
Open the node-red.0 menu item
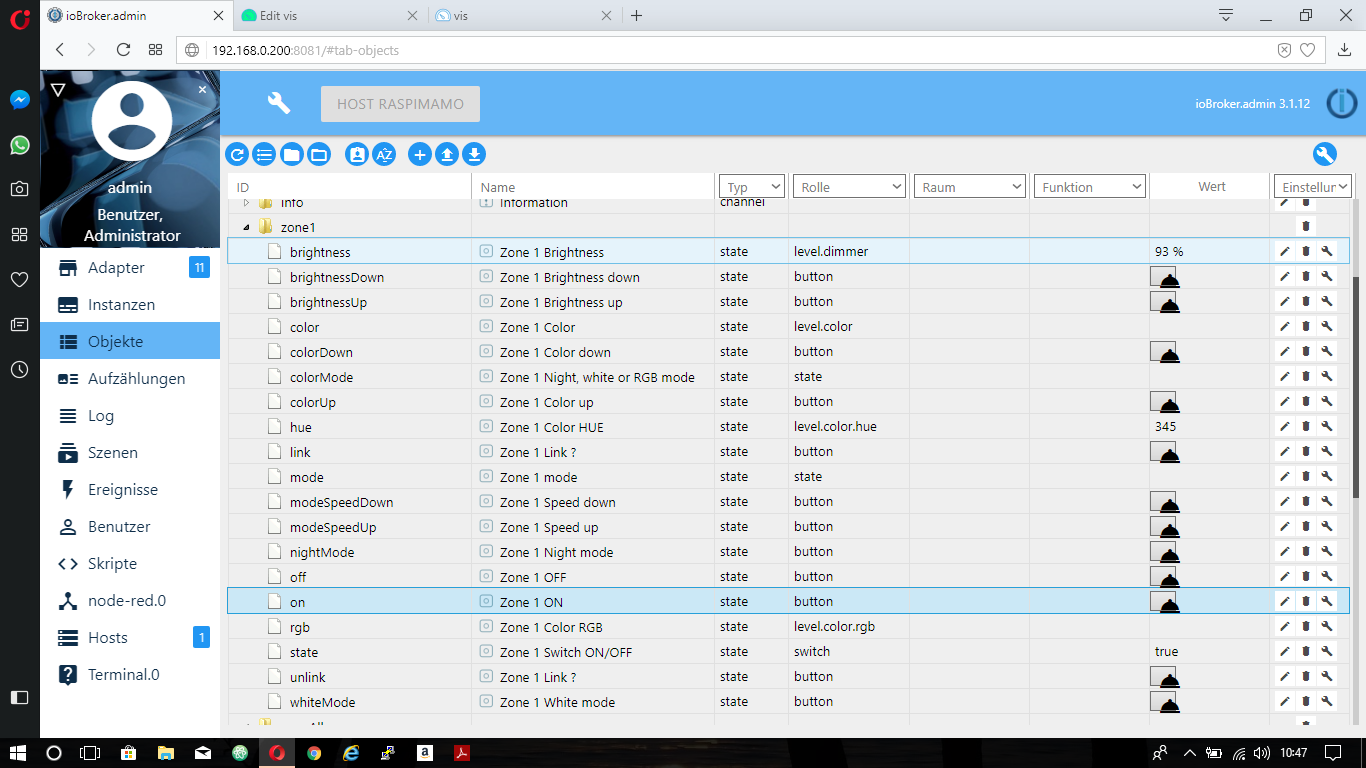pyautogui.click(x=130, y=601)
